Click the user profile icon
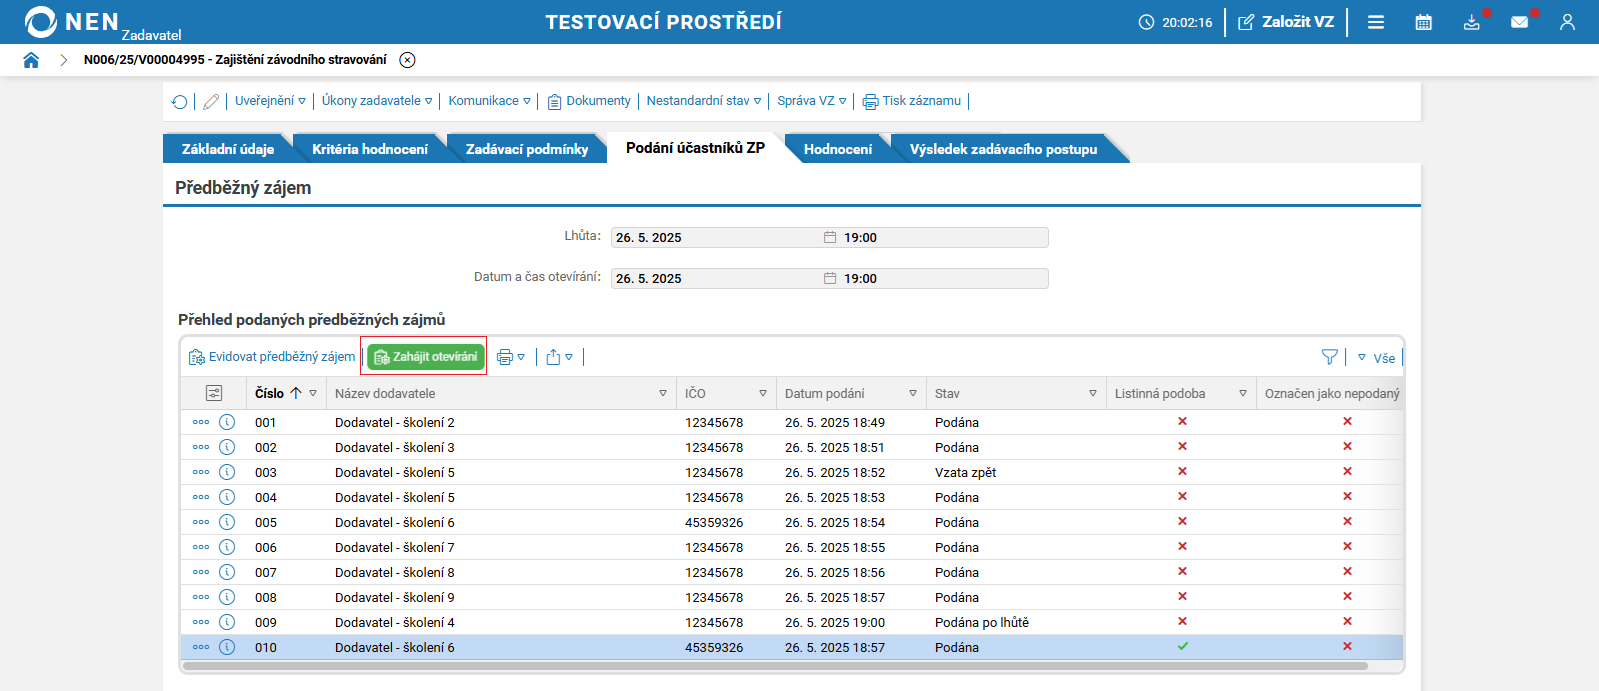 (x=1567, y=22)
